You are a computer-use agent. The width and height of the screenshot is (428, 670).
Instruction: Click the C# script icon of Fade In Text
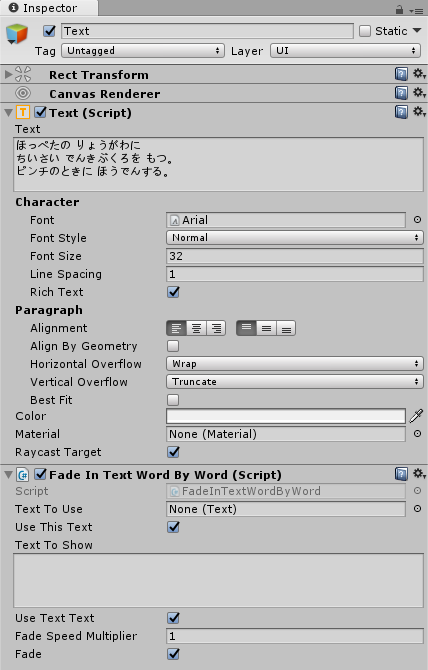(23, 474)
